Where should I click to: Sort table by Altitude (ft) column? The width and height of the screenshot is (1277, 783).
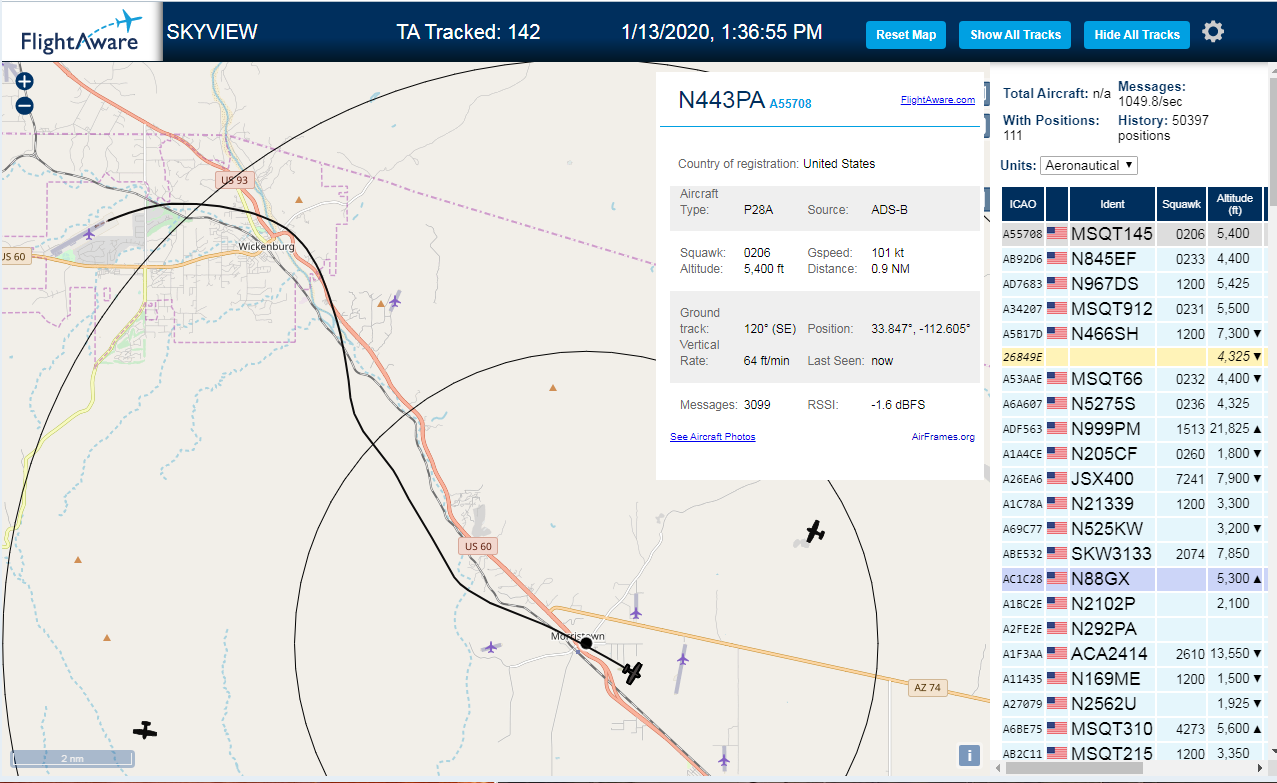point(1236,204)
